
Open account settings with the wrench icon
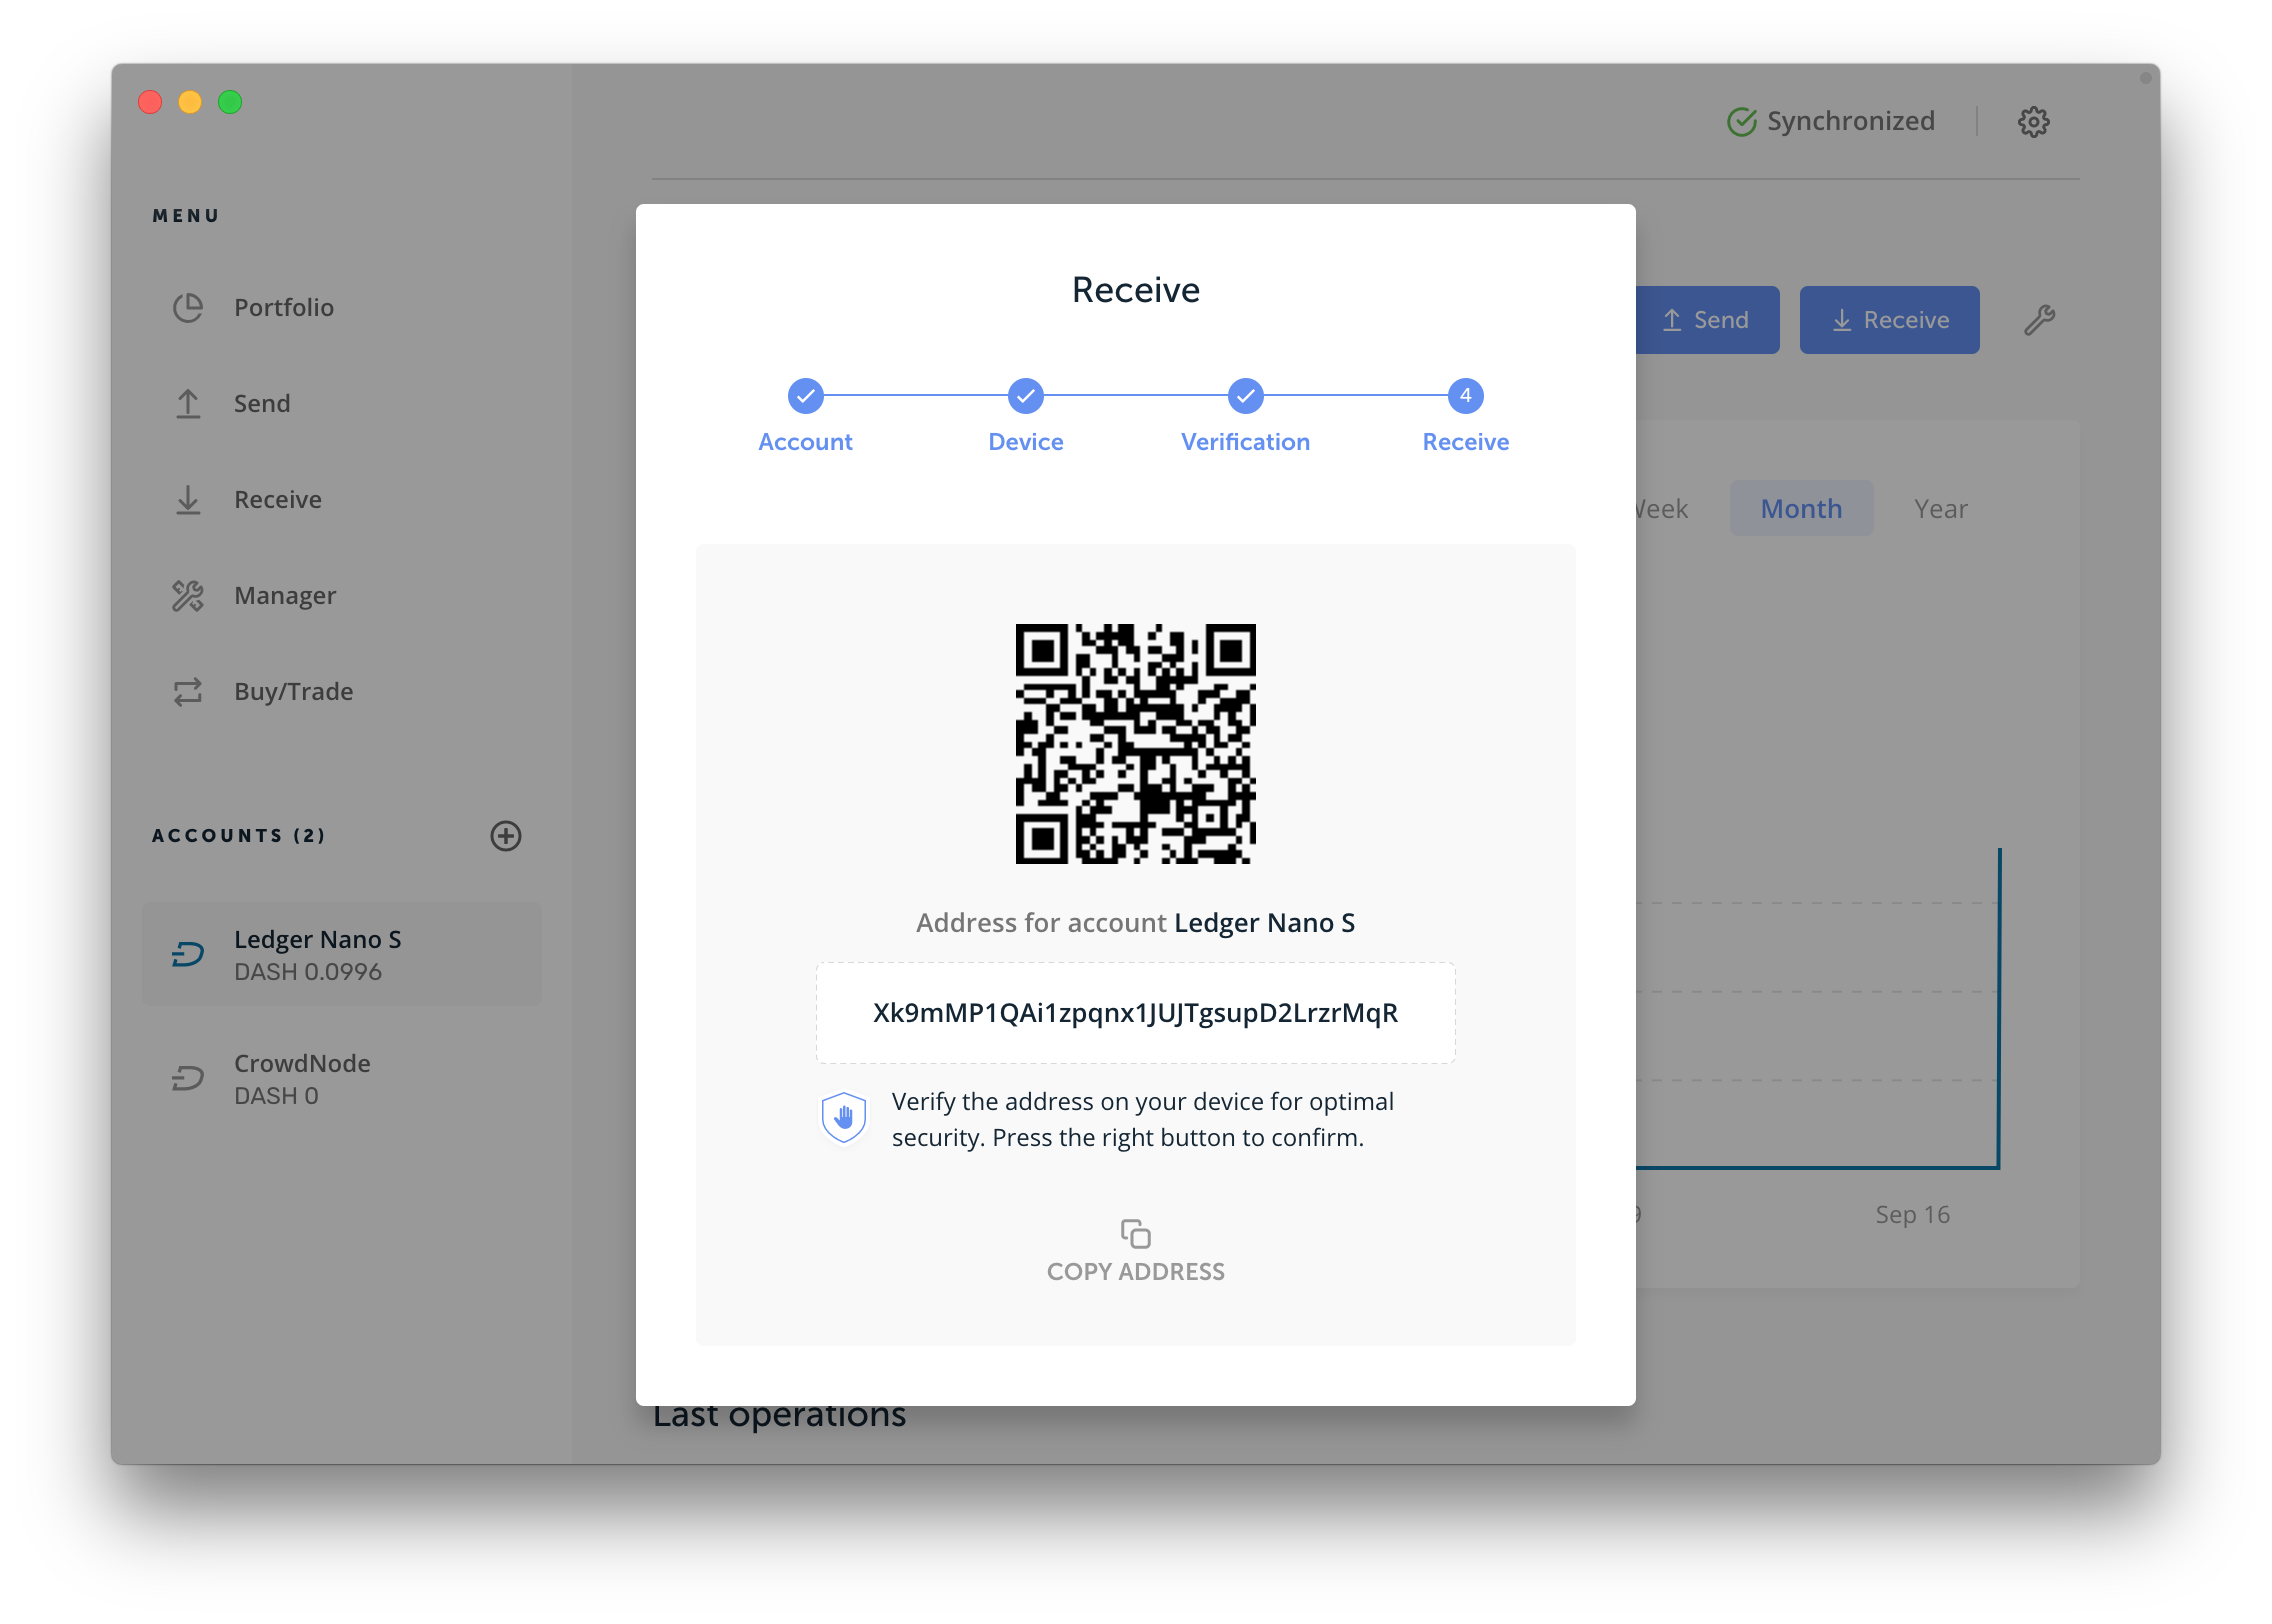tap(2039, 320)
